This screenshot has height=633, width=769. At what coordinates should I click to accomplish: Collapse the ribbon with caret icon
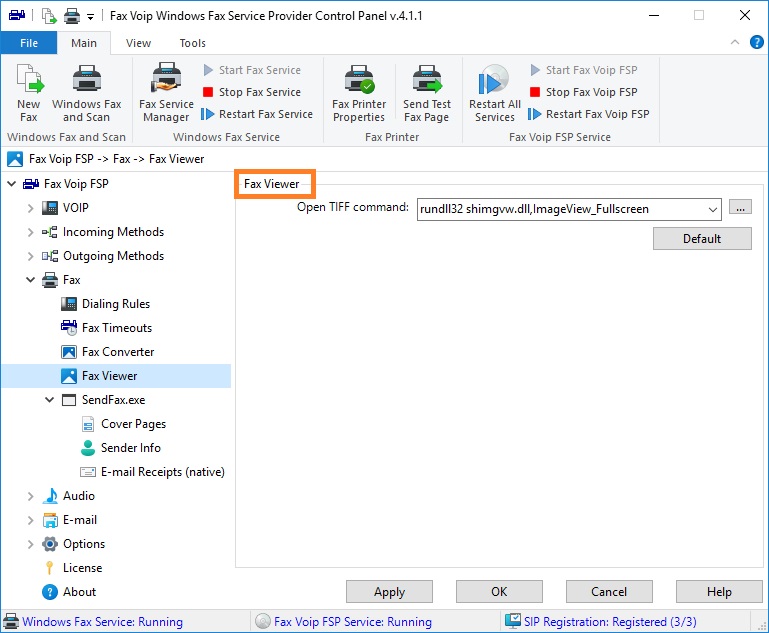[x=735, y=42]
